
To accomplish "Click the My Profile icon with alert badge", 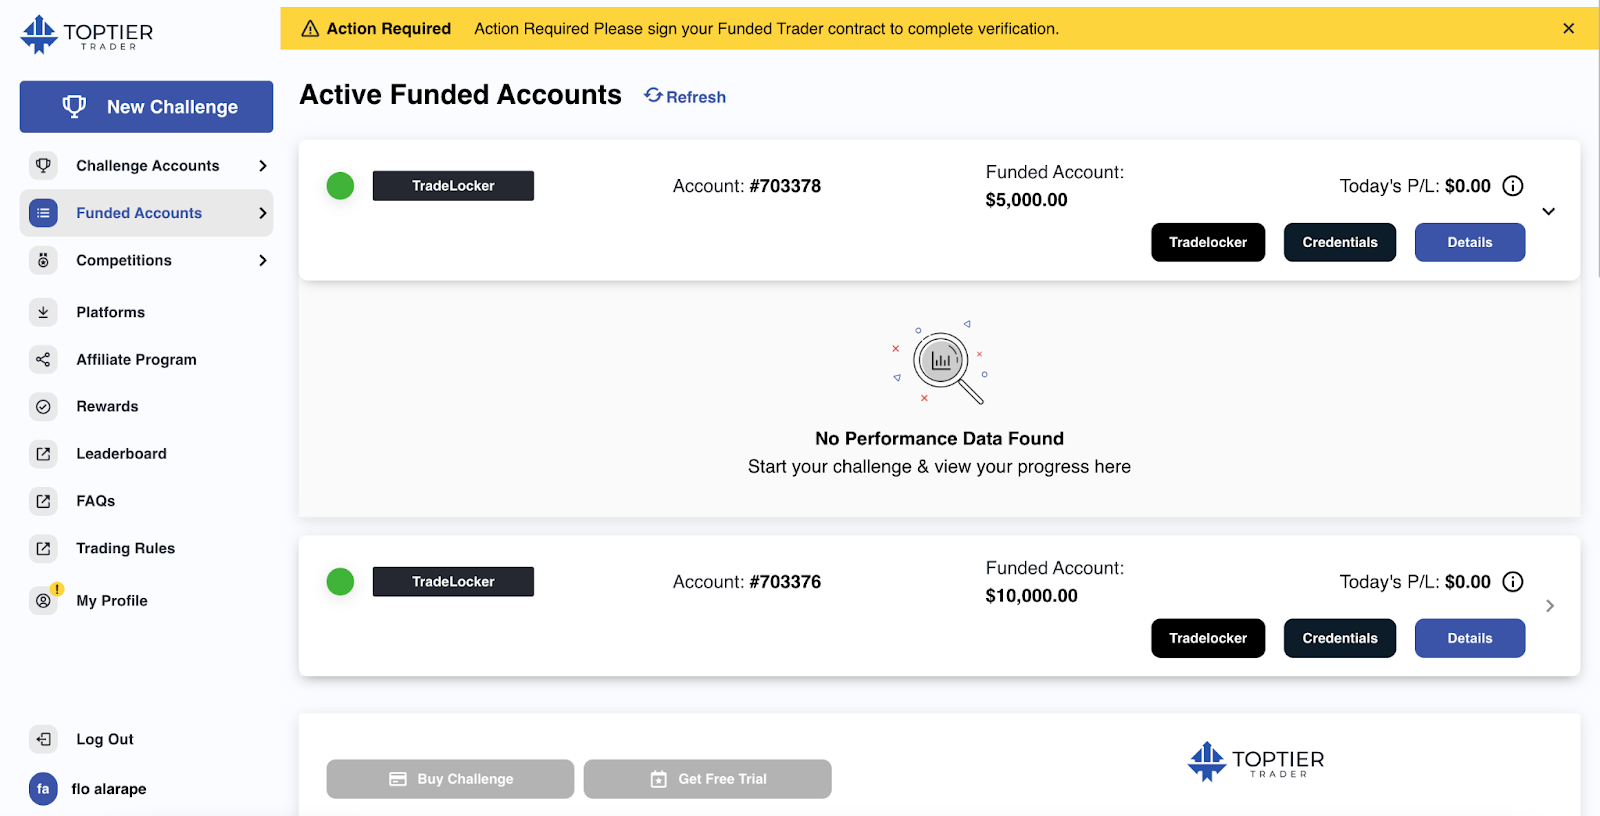I will [43, 600].
